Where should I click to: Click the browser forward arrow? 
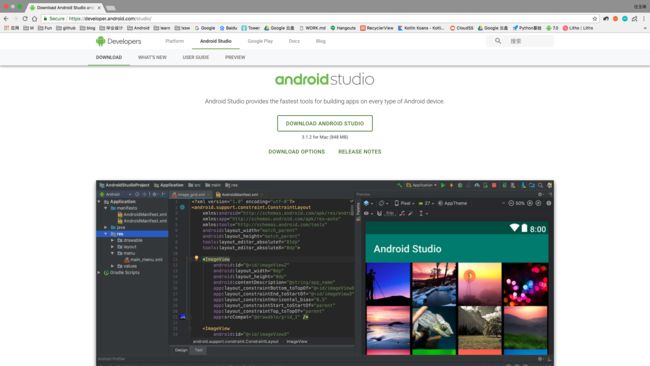15,19
